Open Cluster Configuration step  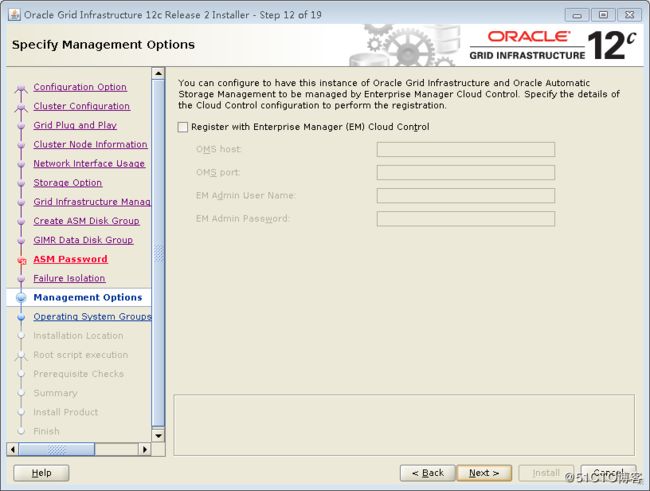tap(82, 106)
